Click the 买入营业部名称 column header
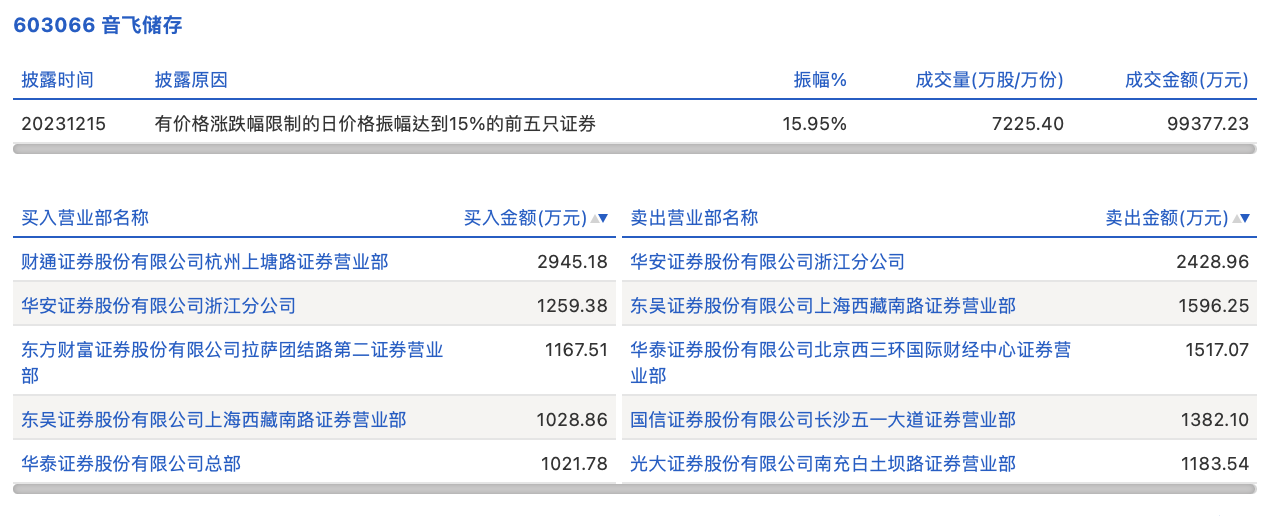Screen dimensions: 1270x516 point(85,218)
